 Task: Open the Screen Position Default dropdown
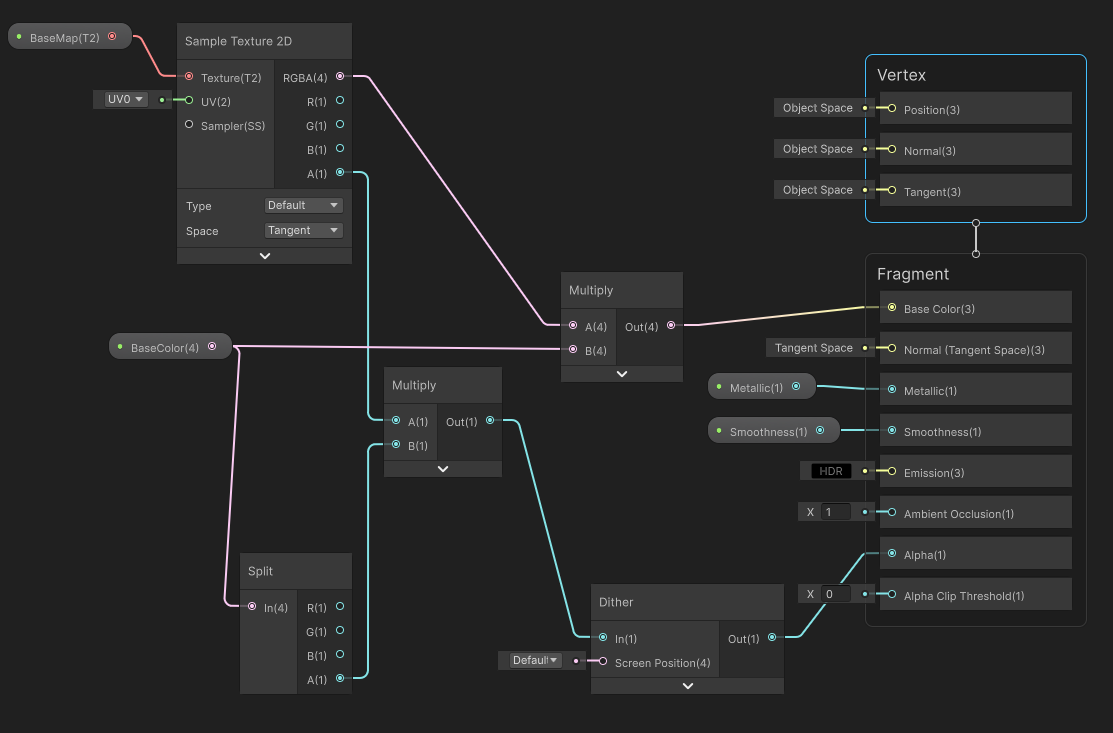535,660
